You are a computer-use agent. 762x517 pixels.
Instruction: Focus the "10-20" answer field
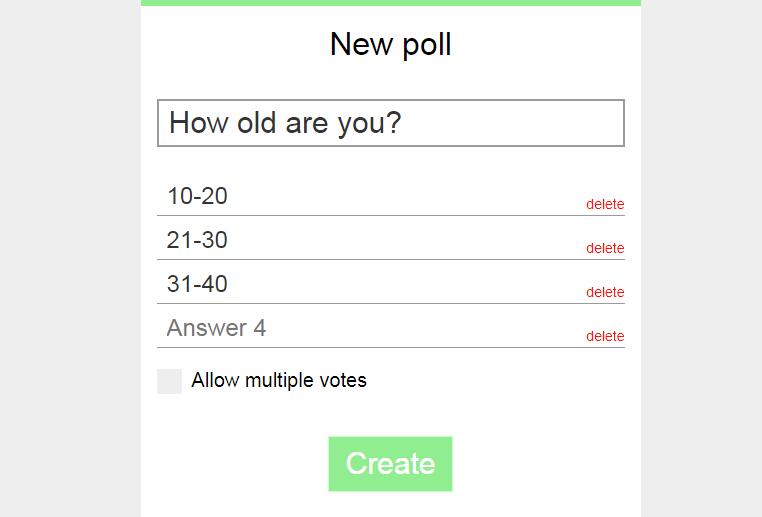click(x=370, y=196)
